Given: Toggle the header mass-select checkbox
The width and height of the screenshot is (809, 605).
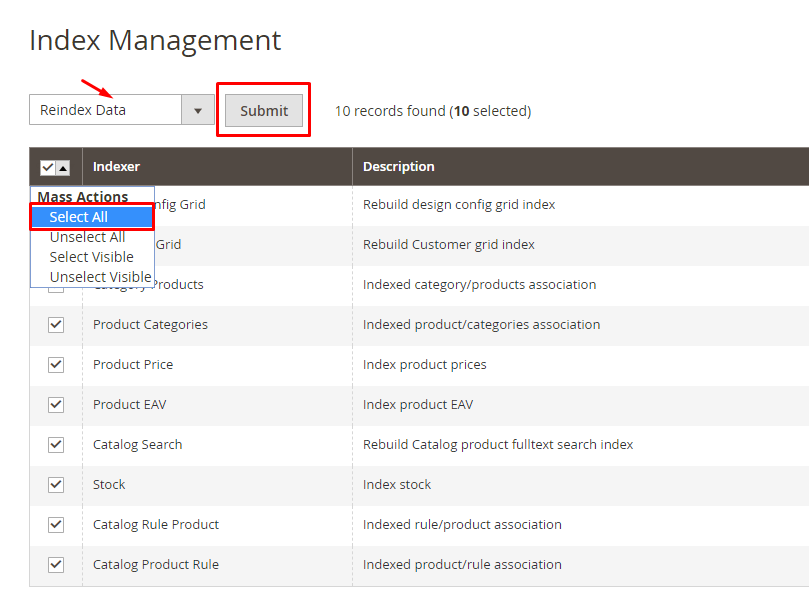Looking at the screenshot, I should 47,168.
